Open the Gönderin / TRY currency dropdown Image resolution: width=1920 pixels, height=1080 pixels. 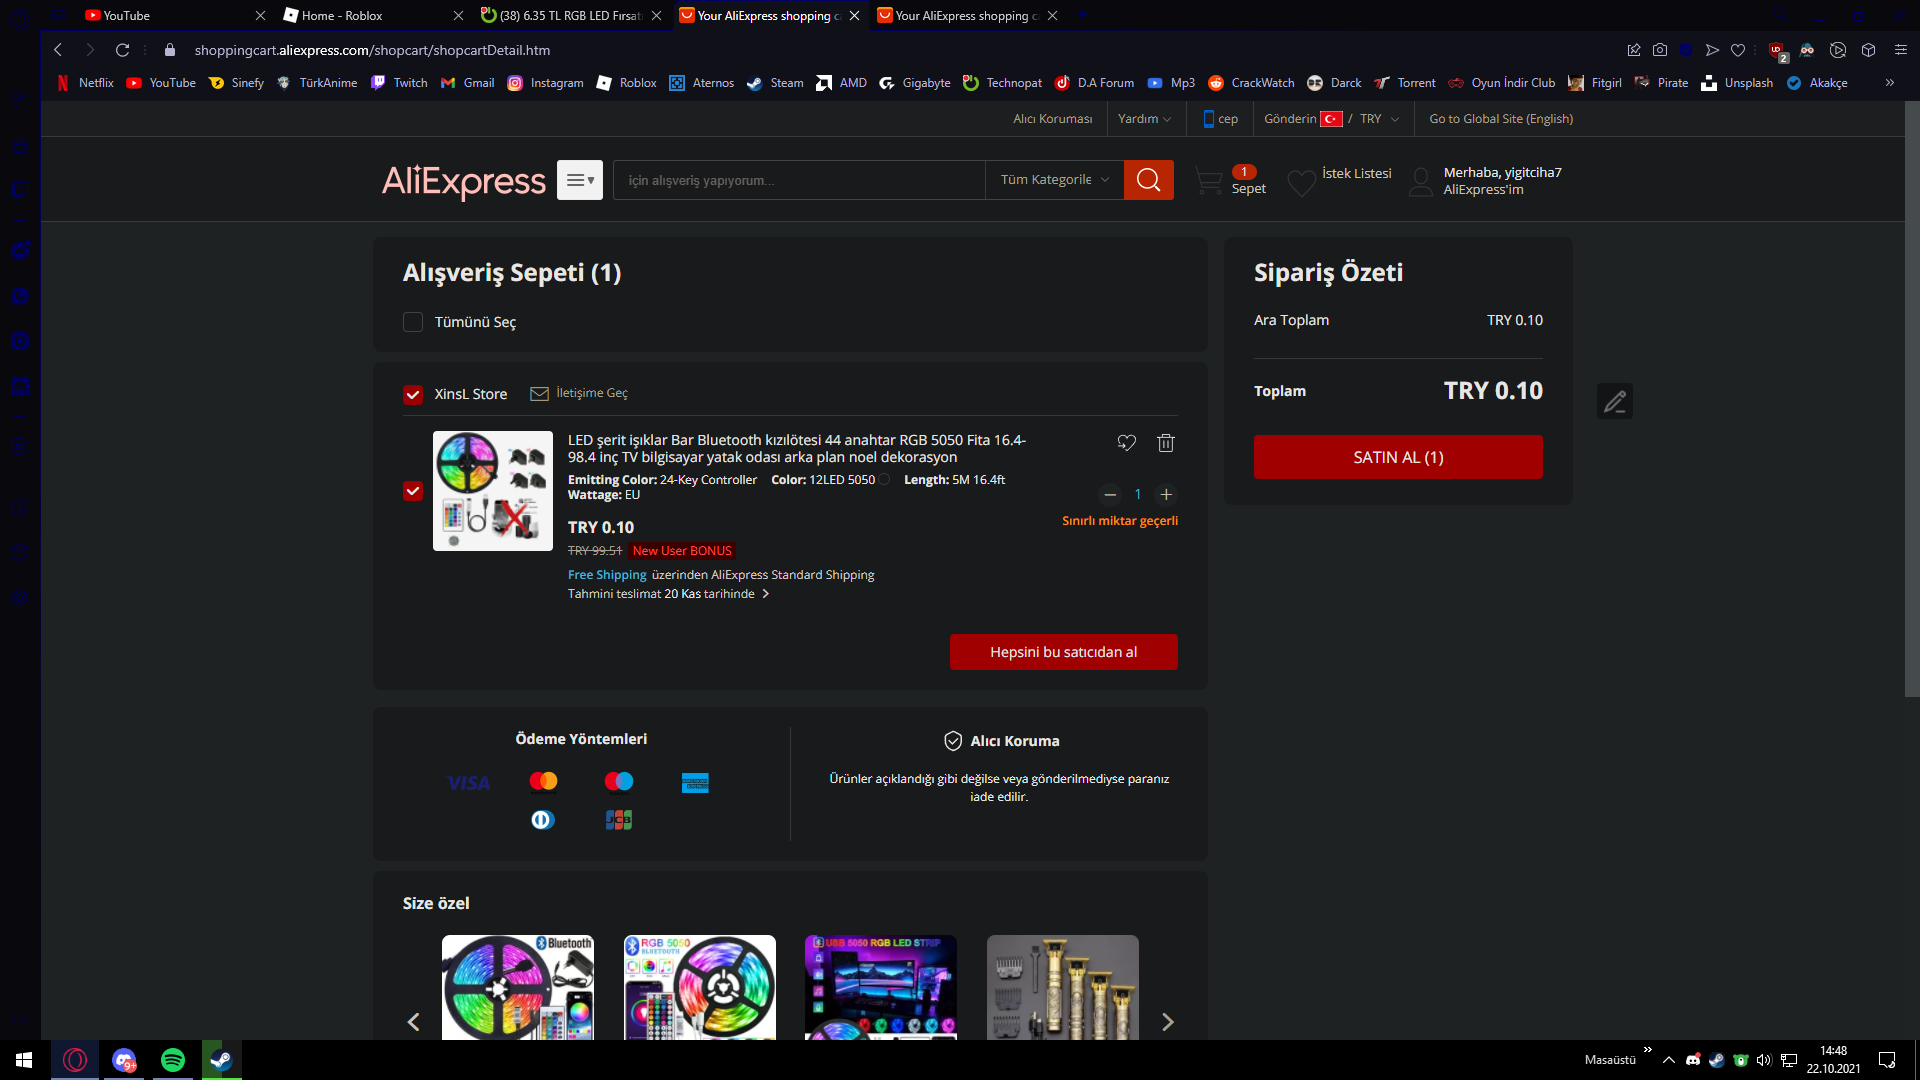pos(1330,119)
